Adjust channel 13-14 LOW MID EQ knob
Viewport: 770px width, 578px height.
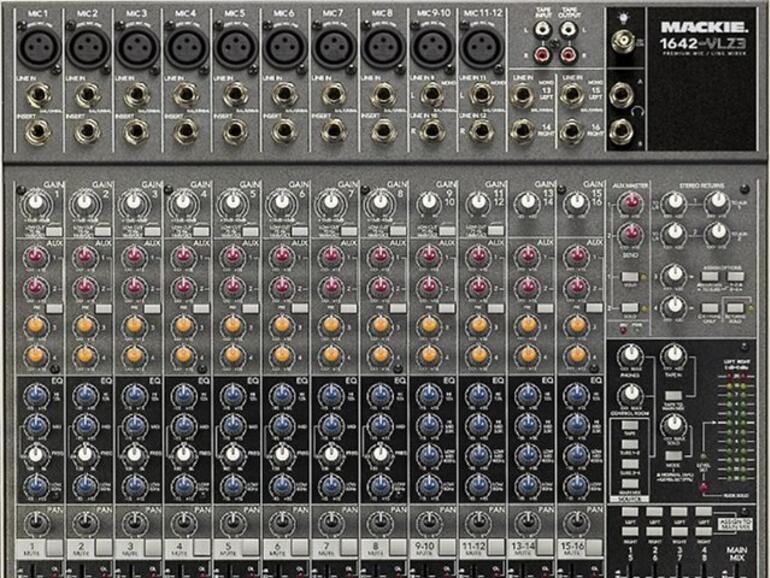[x=528, y=455]
